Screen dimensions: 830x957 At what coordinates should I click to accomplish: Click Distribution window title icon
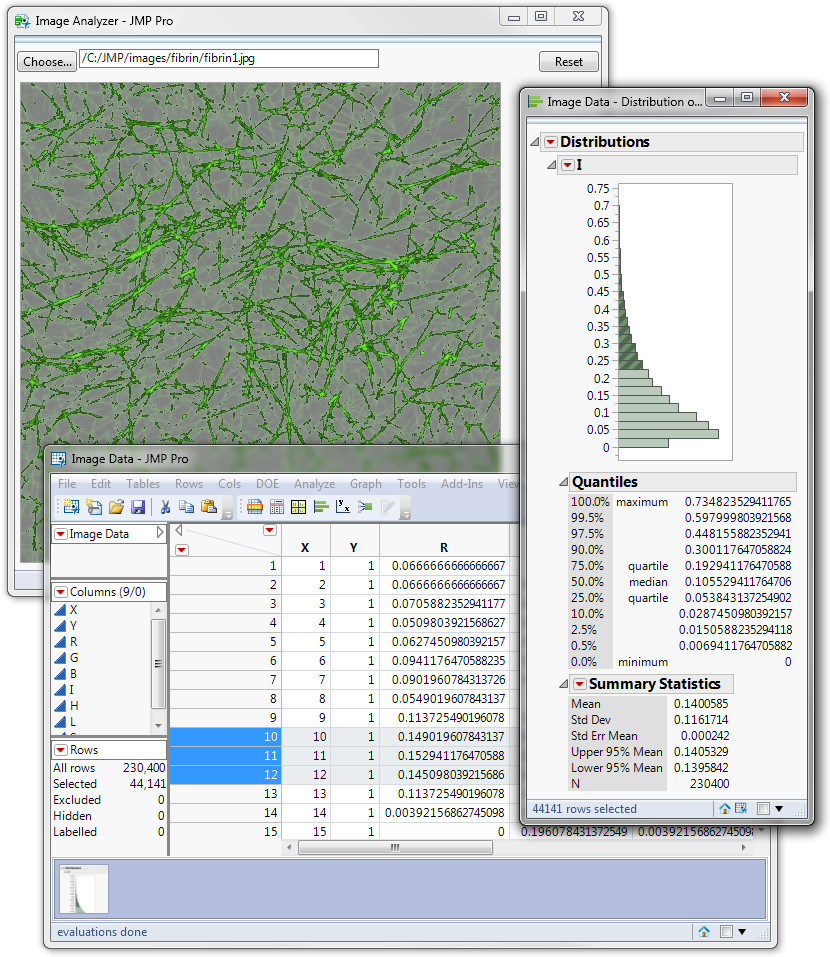click(535, 102)
